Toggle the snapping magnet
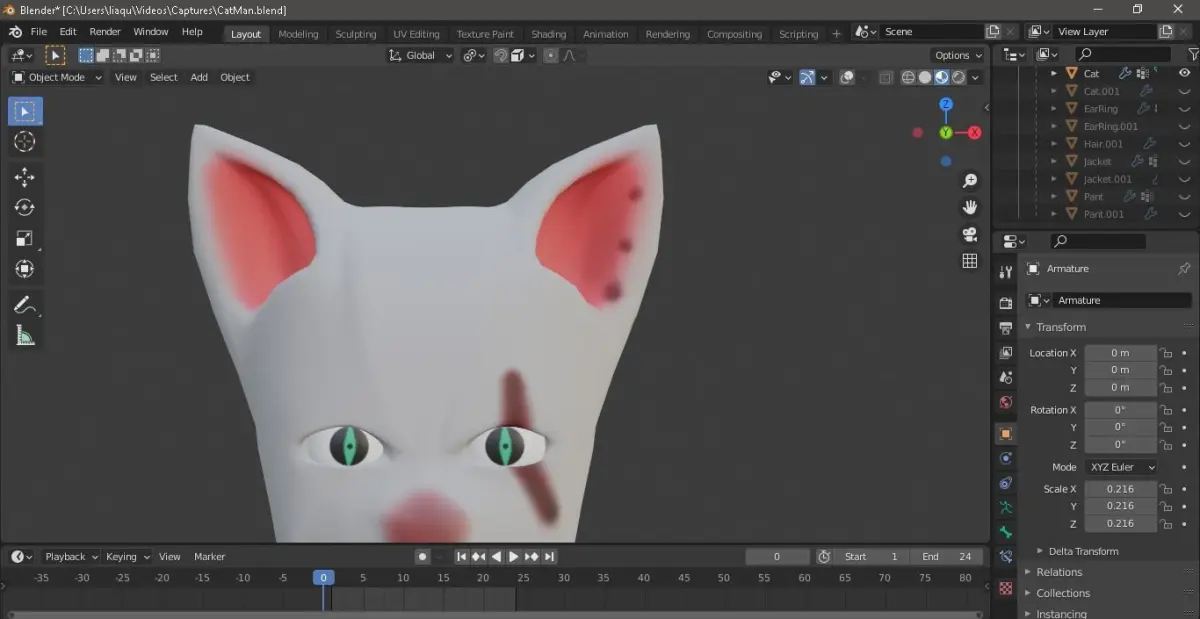This screenshot has height=619, width=1200. [x=500, y=56]
